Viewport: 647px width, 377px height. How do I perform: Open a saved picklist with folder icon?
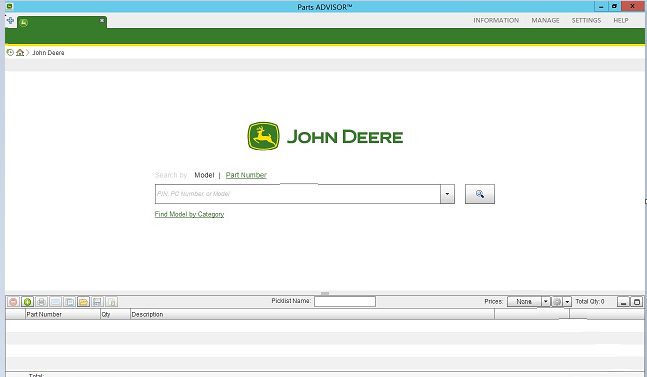coord(83,302)
